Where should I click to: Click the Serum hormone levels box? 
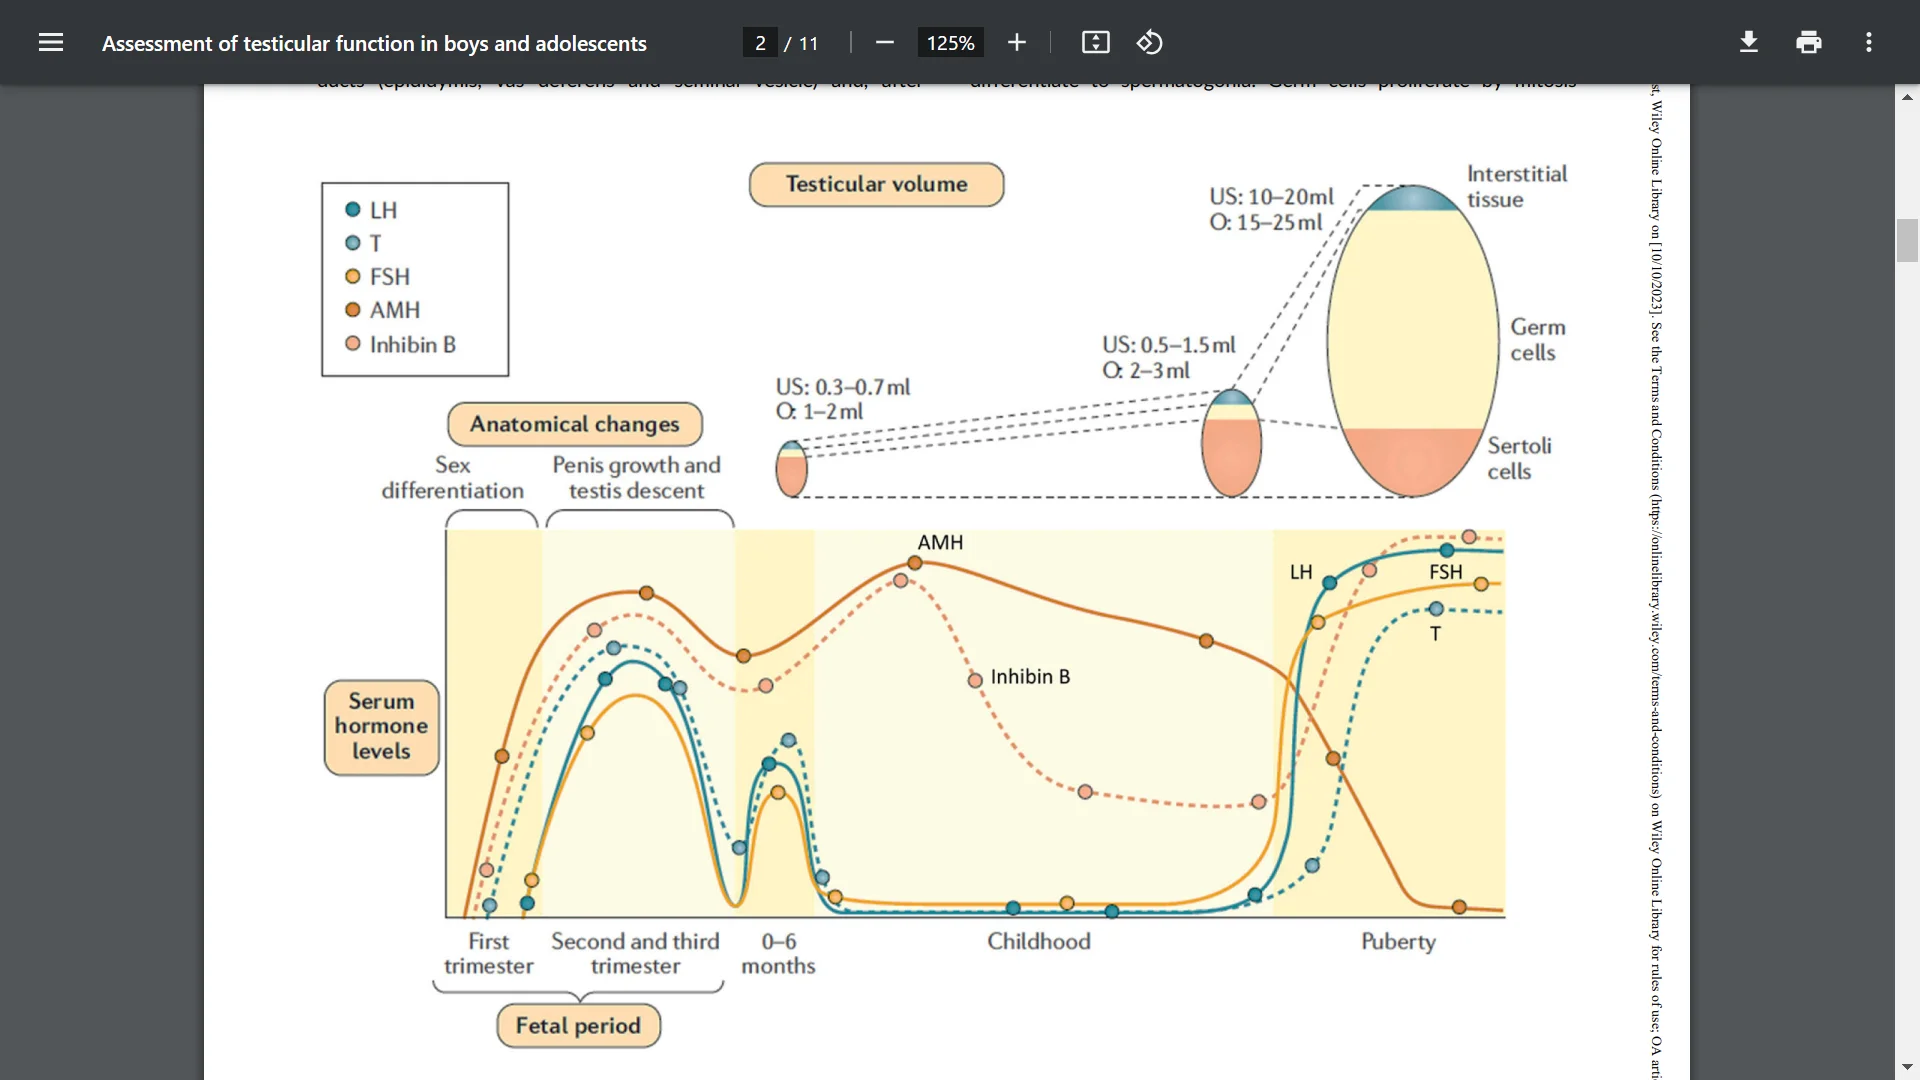click(x=380, y=727)
